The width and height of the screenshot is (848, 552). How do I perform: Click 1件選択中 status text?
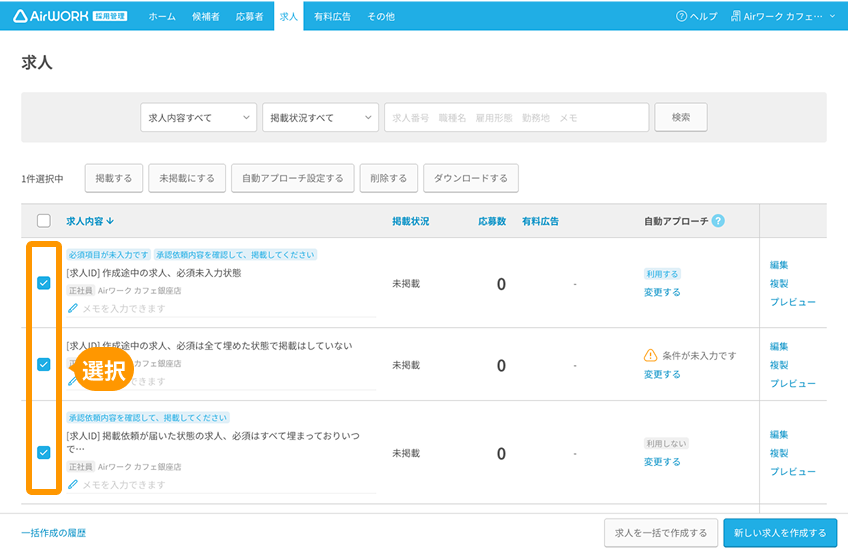[x=42, y=178]
